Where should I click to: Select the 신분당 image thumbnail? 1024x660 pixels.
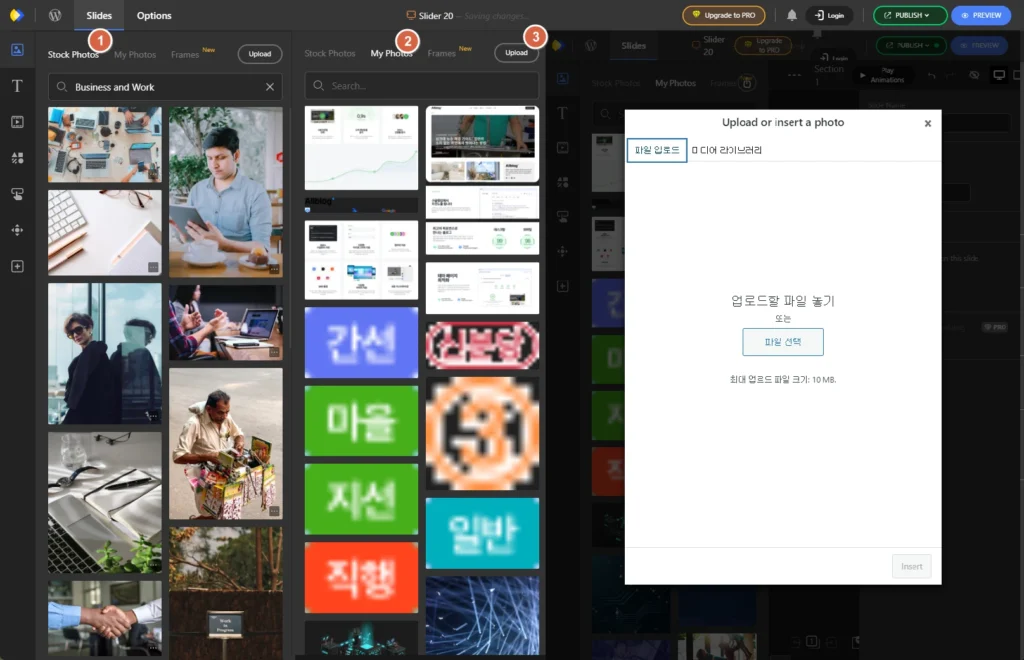[x=483, y=345]
